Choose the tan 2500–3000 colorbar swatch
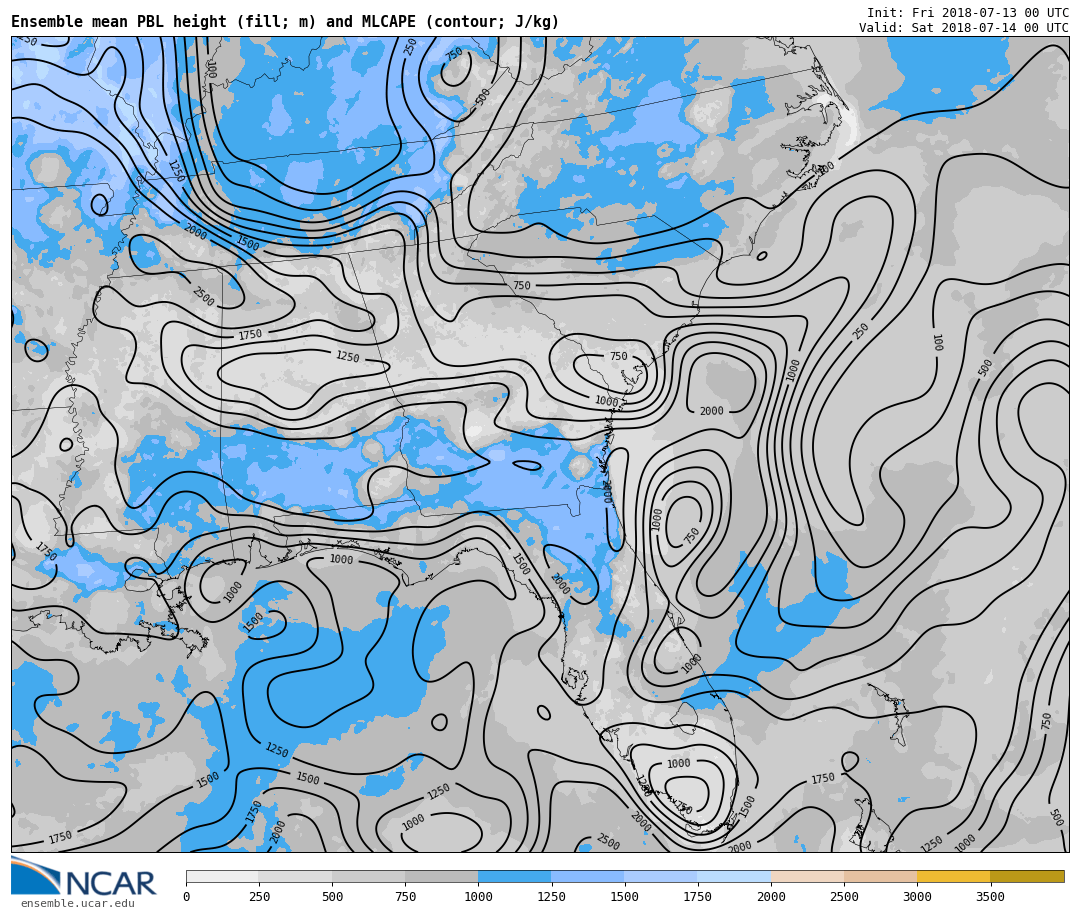Image resolution: width=1080 pixels, height=915 pixels. (x=880, y=876)
